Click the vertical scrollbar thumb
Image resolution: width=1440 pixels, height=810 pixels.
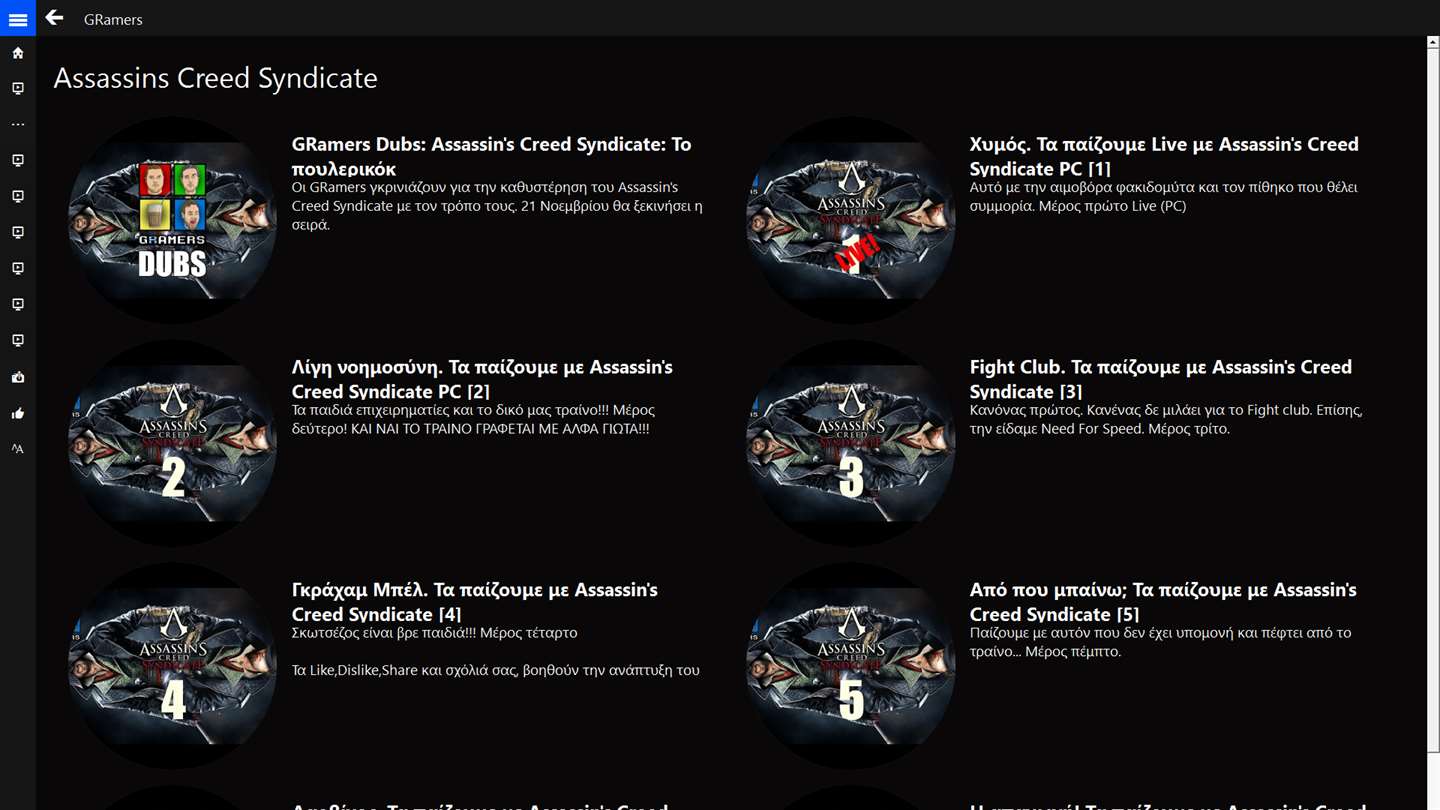[x=1433, y=400]
